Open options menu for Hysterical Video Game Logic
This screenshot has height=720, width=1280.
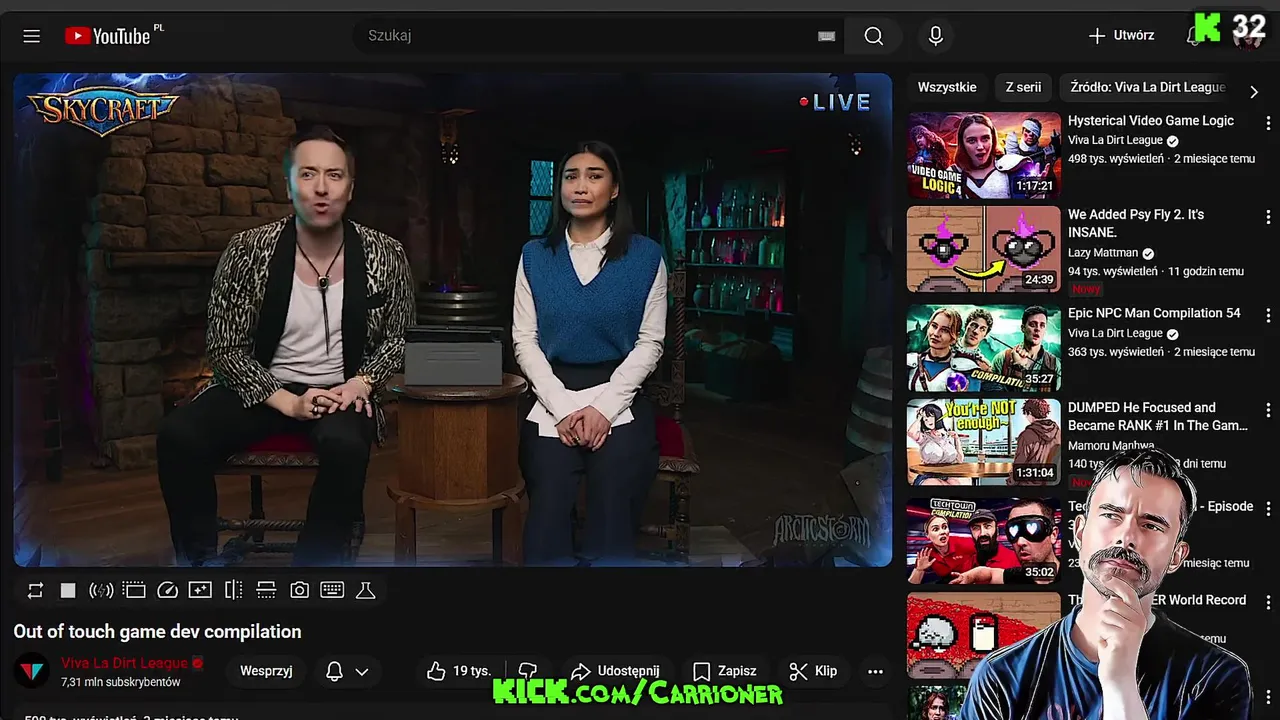click(1268, 122)
